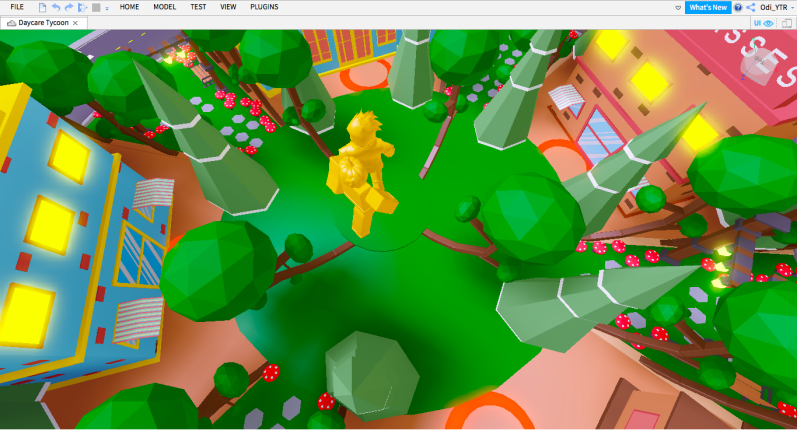Close the Daycare Tycoon tab
The width and height of the screenshot is (797, 448).
pos(75,23)
